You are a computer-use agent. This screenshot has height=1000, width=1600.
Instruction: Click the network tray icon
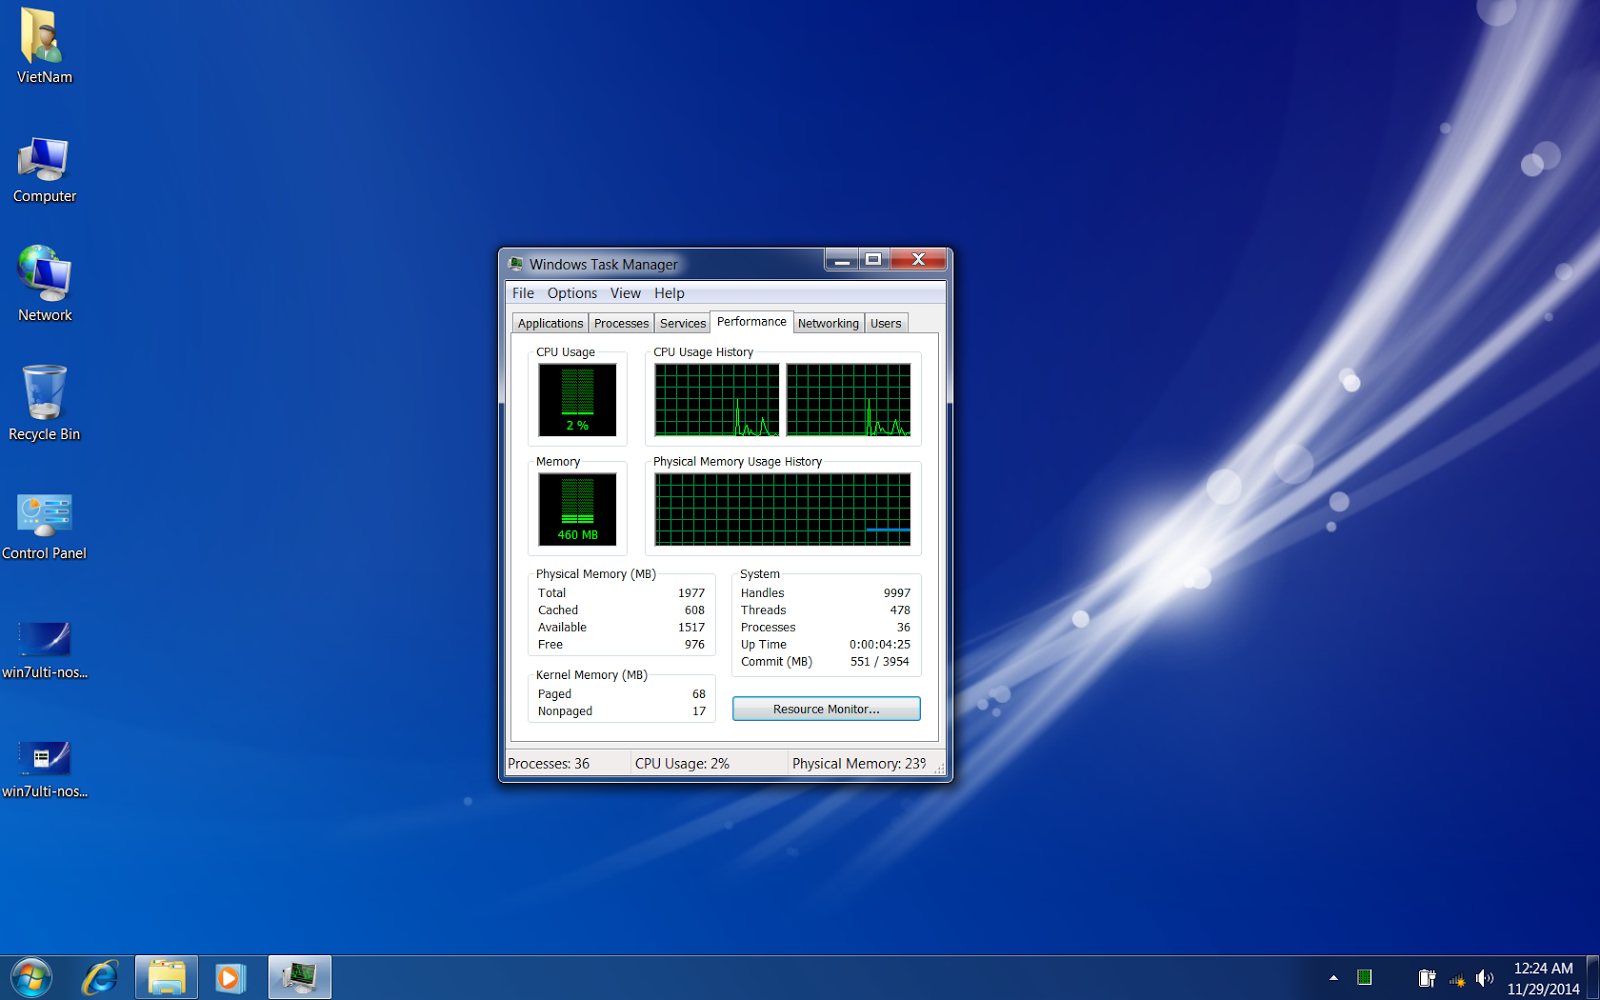[1457, 979]
